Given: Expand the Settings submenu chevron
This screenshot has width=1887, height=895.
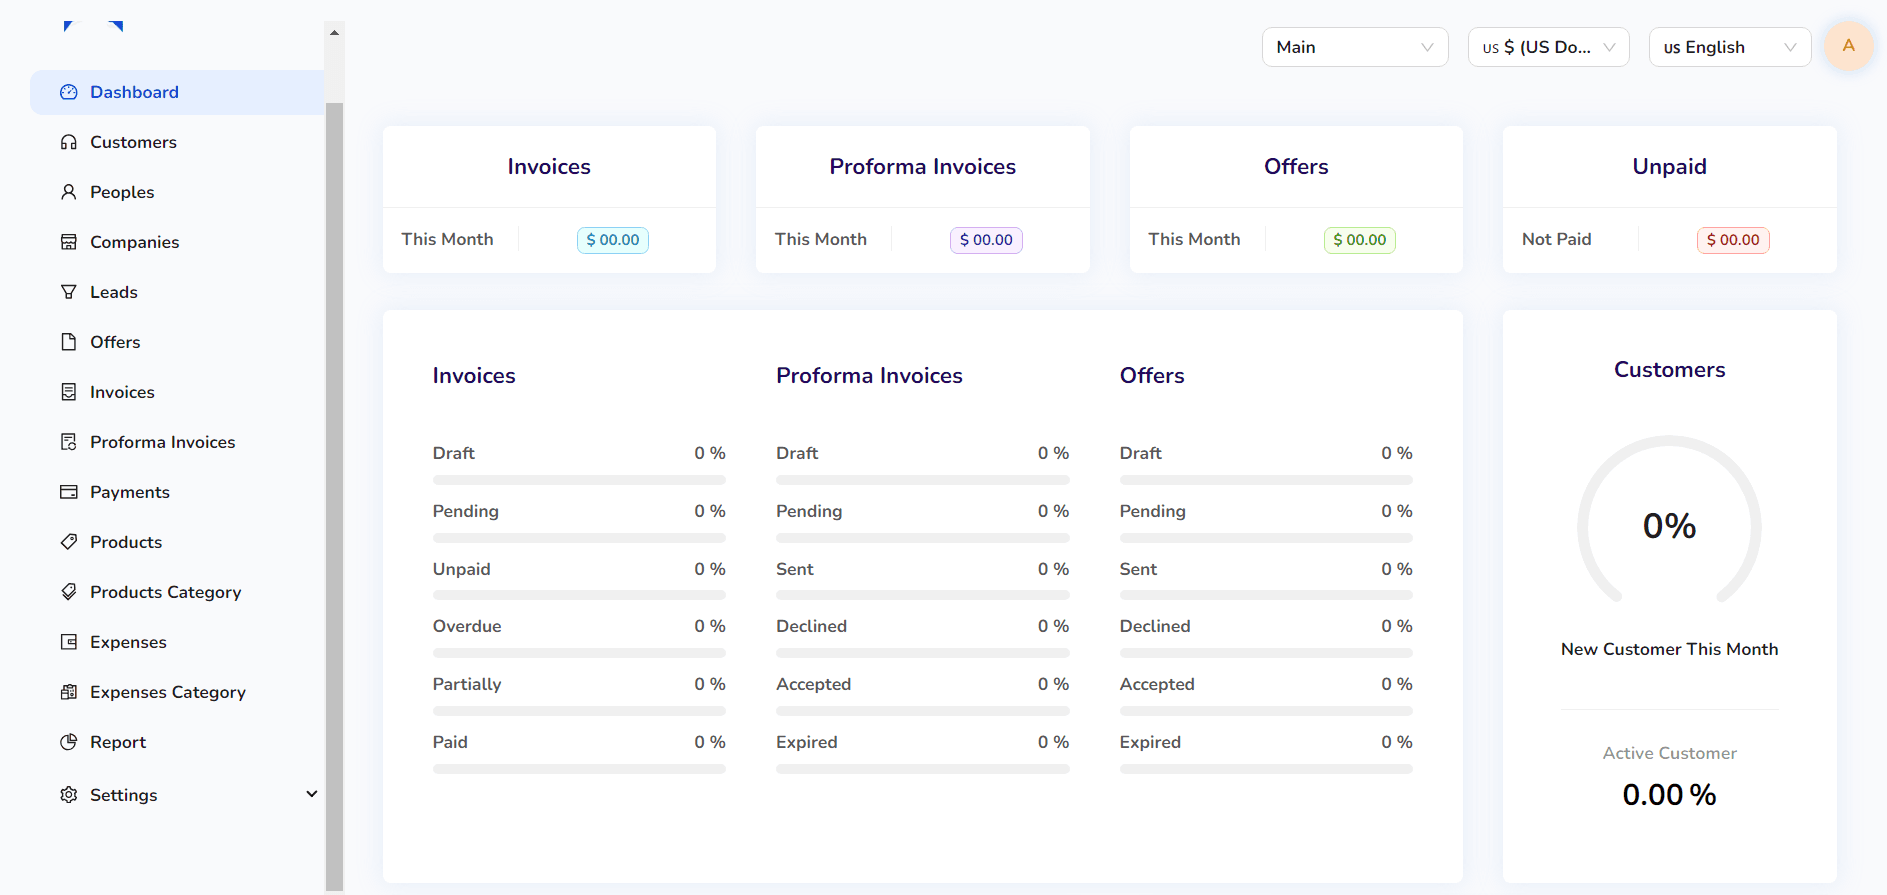Looking at the screenshot, I should 311,794.
